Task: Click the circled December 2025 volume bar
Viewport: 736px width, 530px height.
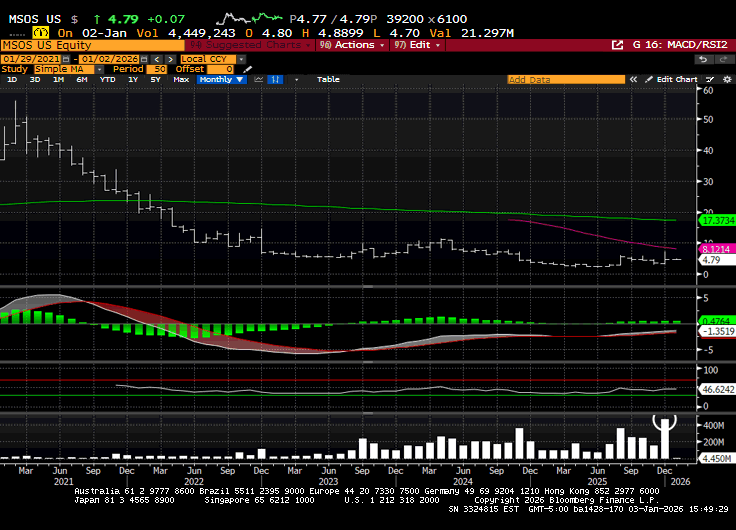Action: [x=665, y=438]
